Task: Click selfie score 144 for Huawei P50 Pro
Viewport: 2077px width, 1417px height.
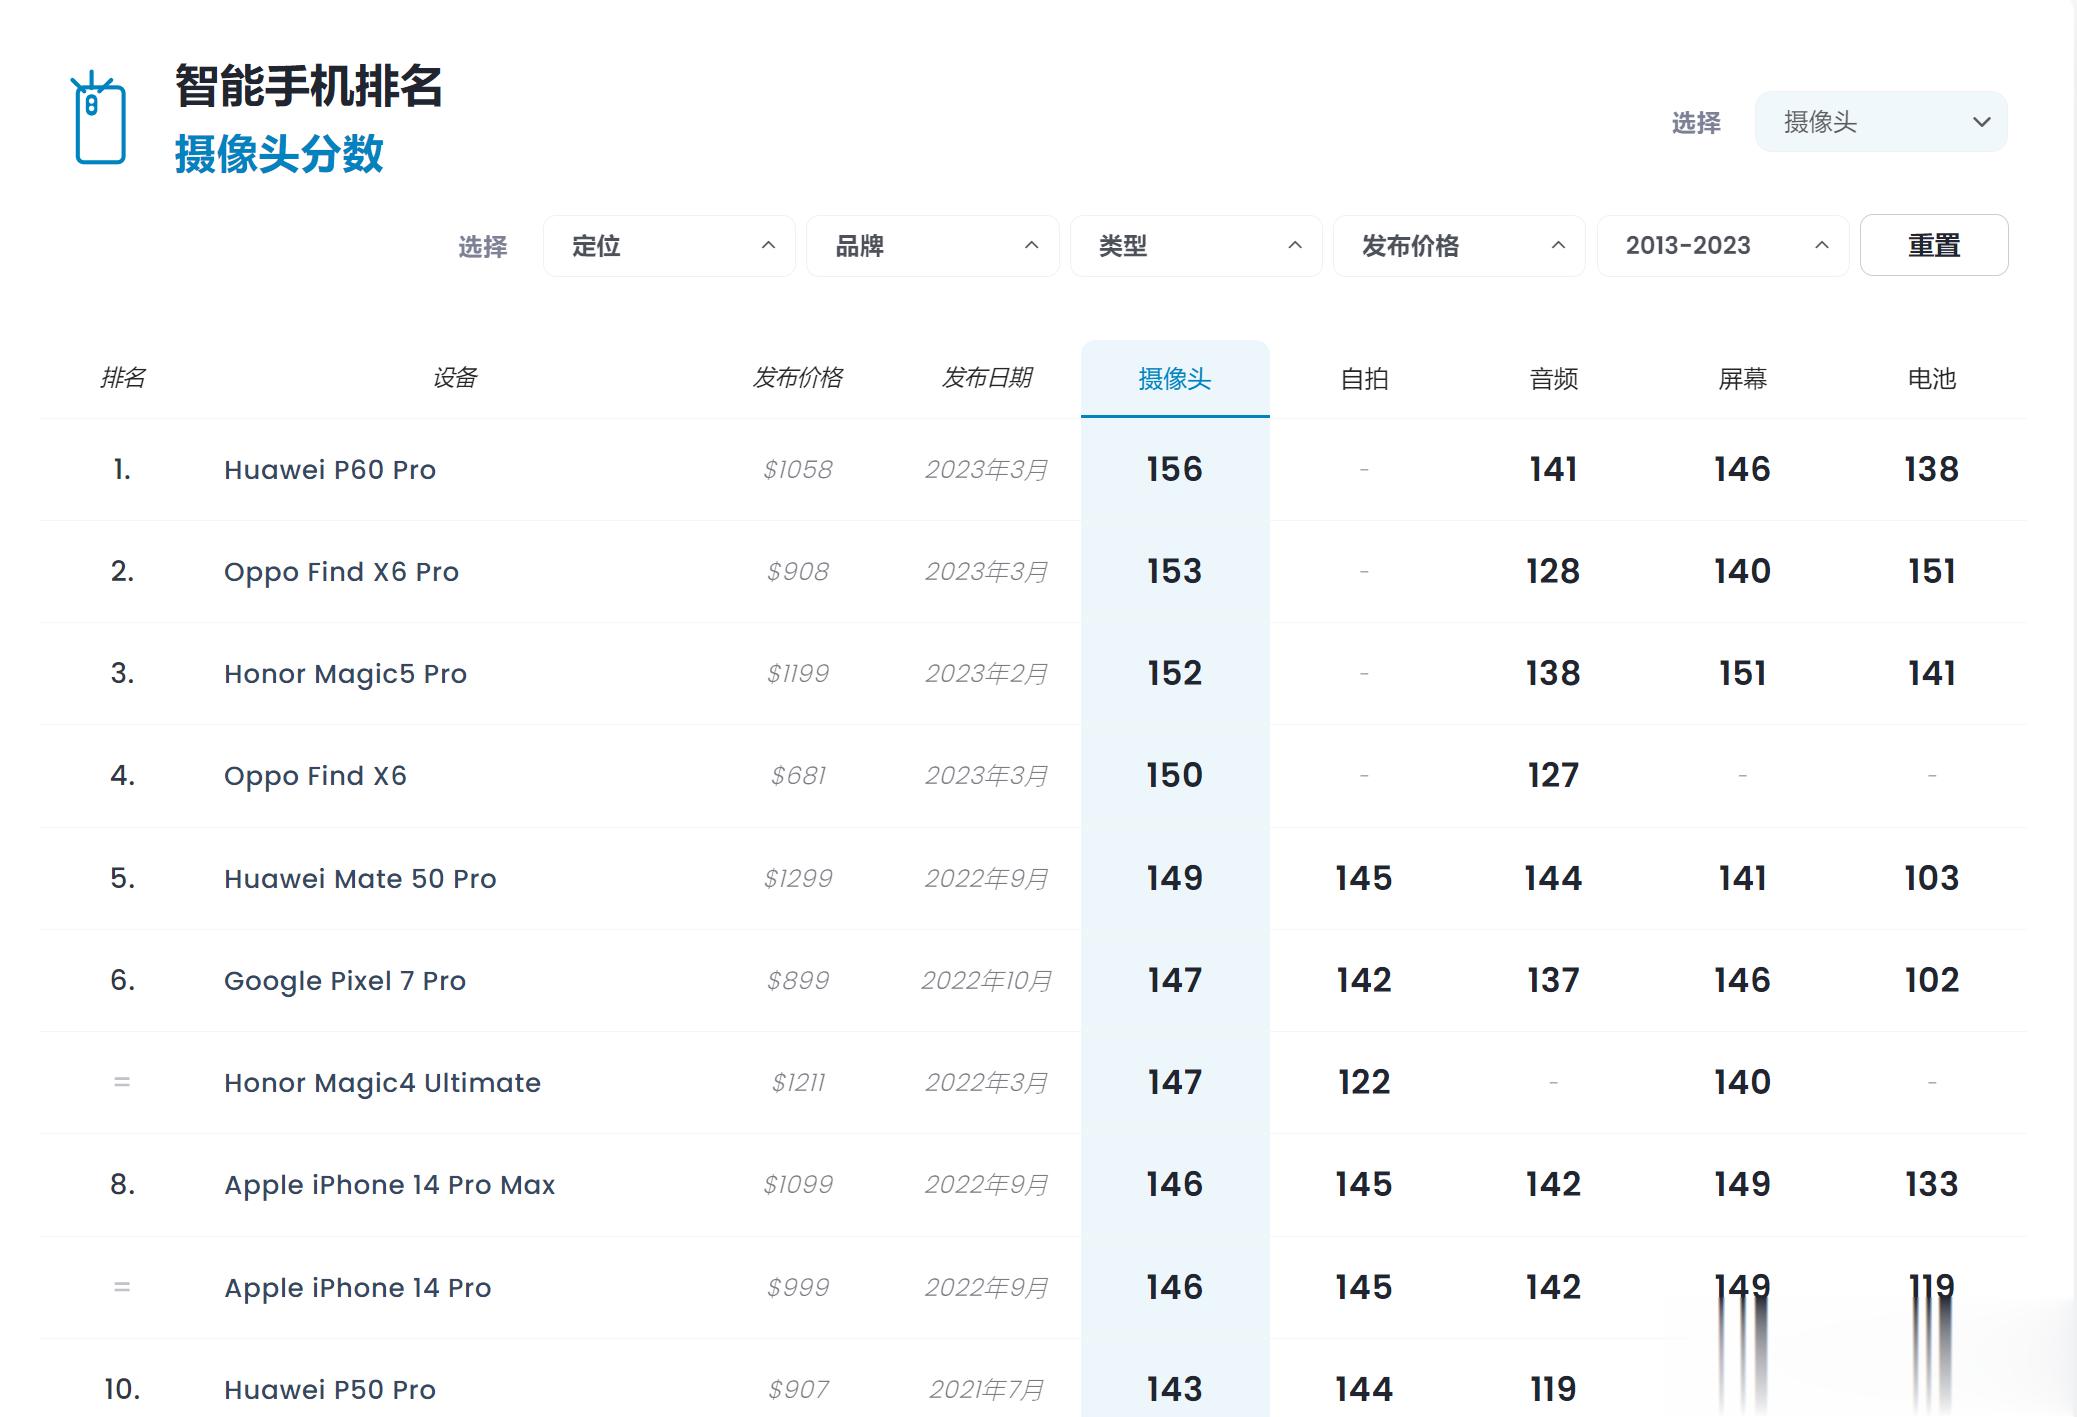Action: pyautogui.click(x=1364, y=1390)
